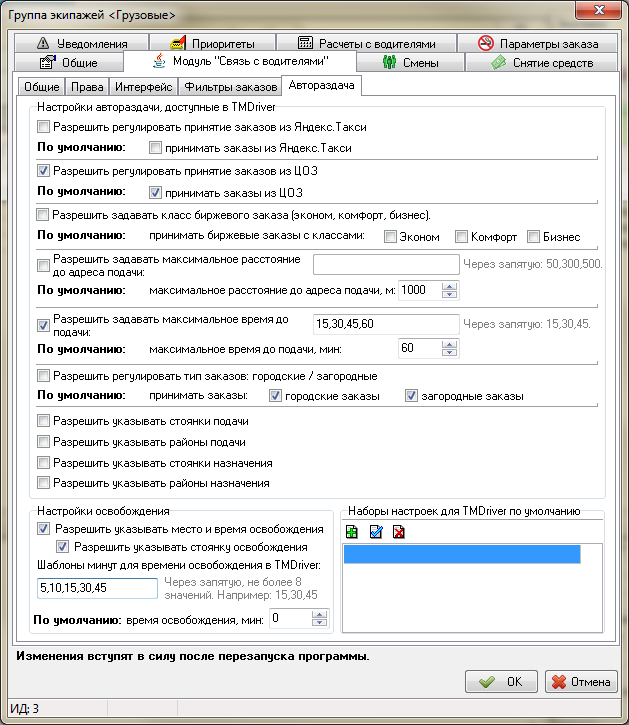
Task: Click the Отмена button
Action: pyautogui.click(x=580, y=682)
